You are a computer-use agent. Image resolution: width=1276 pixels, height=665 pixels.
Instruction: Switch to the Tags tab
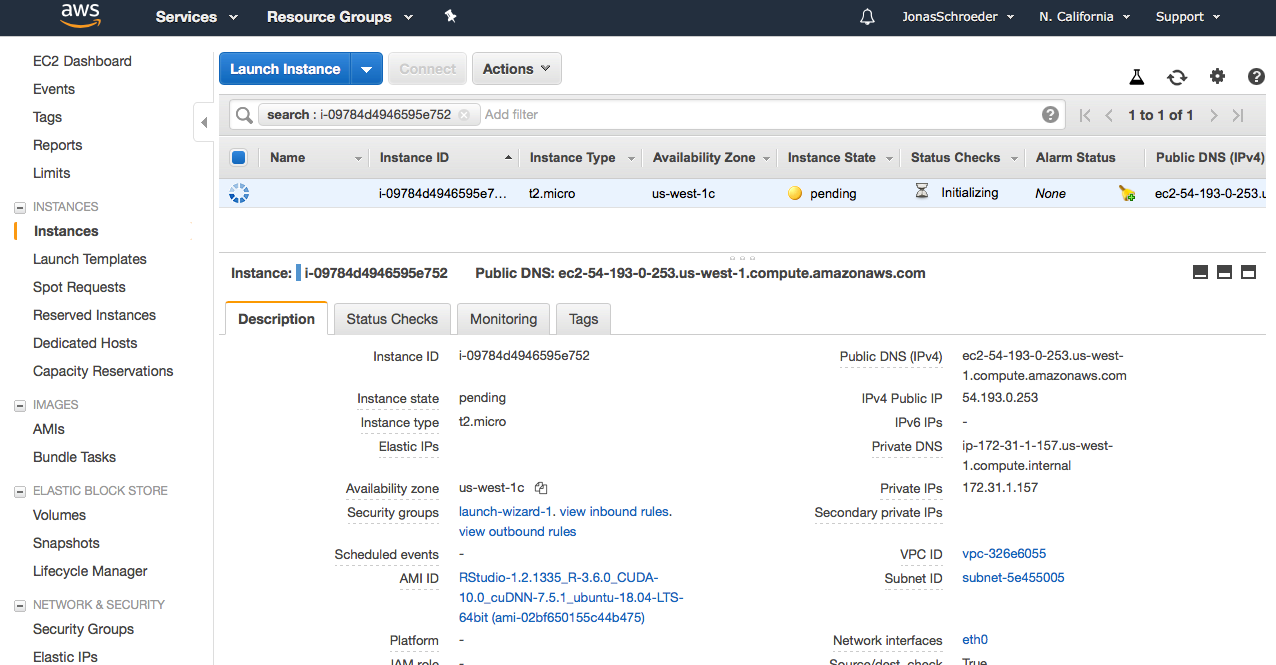click(x=584, y=319)
